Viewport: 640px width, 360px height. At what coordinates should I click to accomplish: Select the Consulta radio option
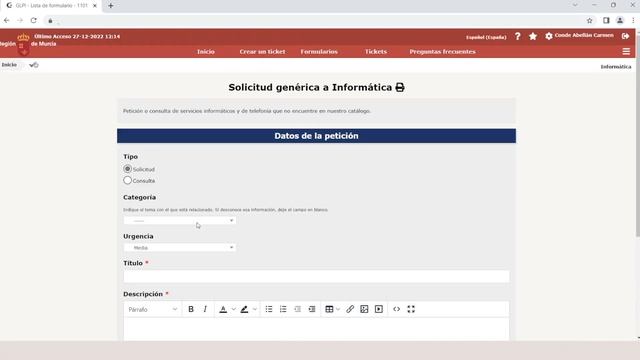pyautogui.click(x=127, y=180)
